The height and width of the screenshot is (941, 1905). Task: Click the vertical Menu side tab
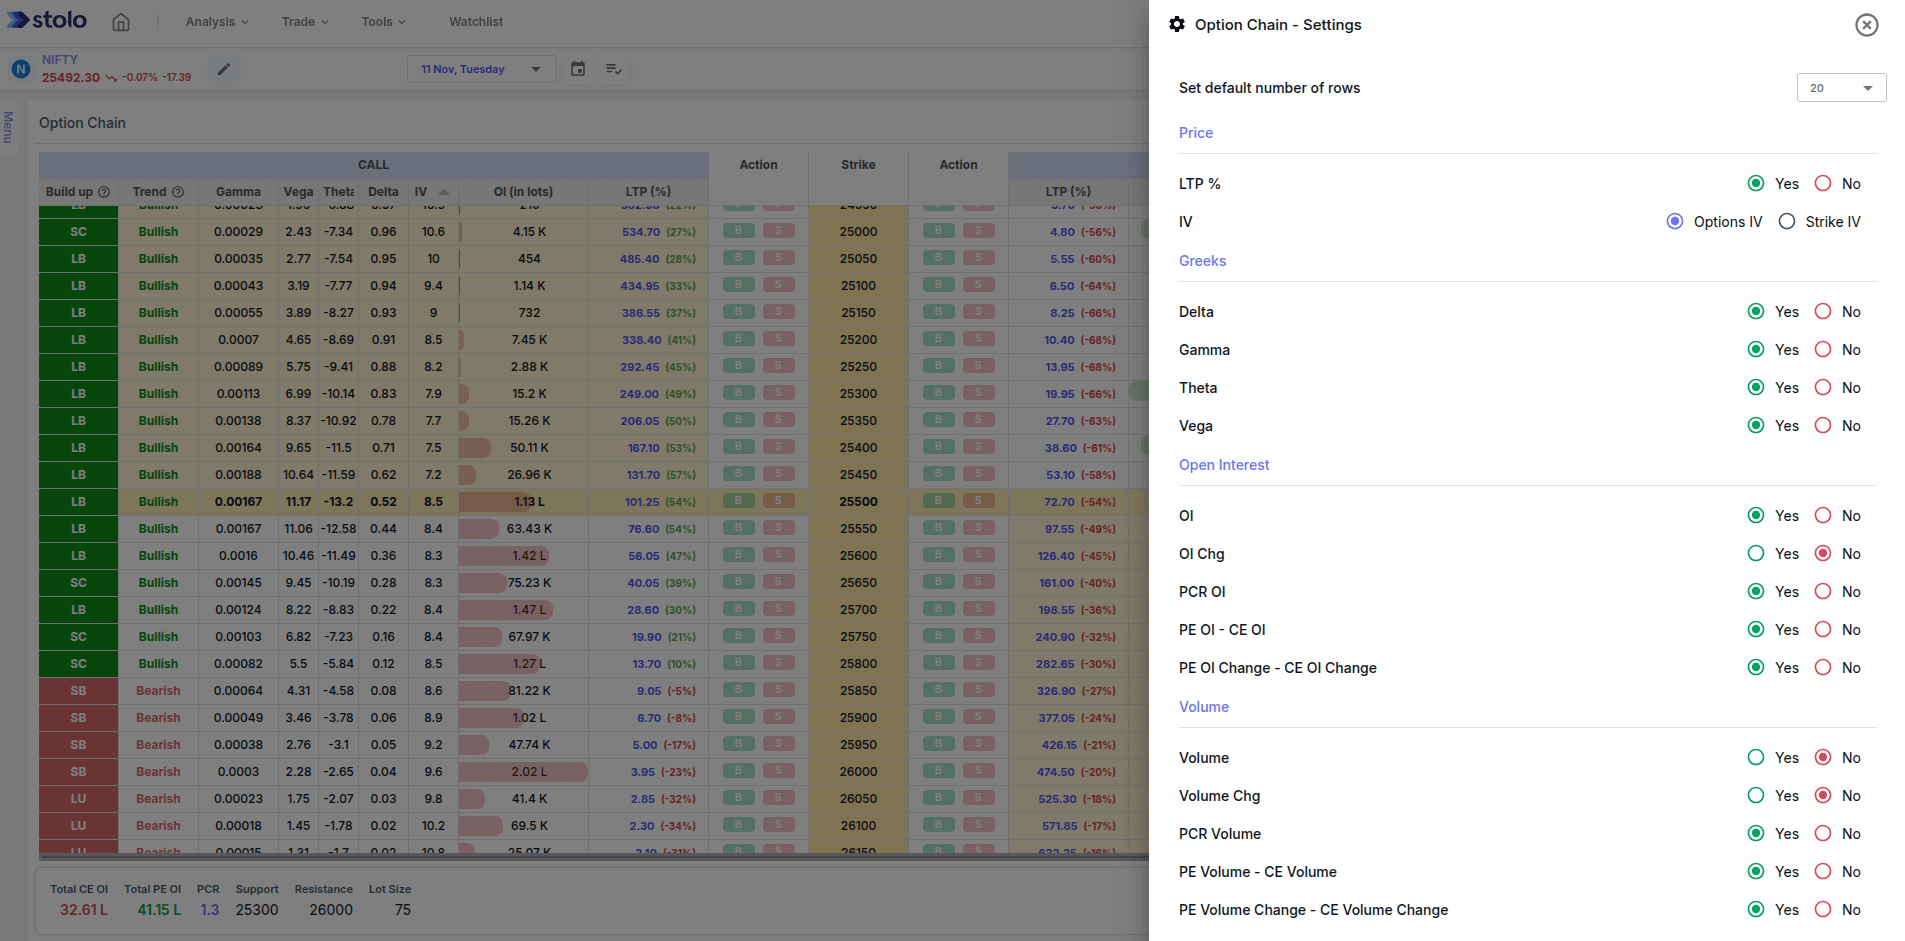pyautogui.click(x=8, y=127)
